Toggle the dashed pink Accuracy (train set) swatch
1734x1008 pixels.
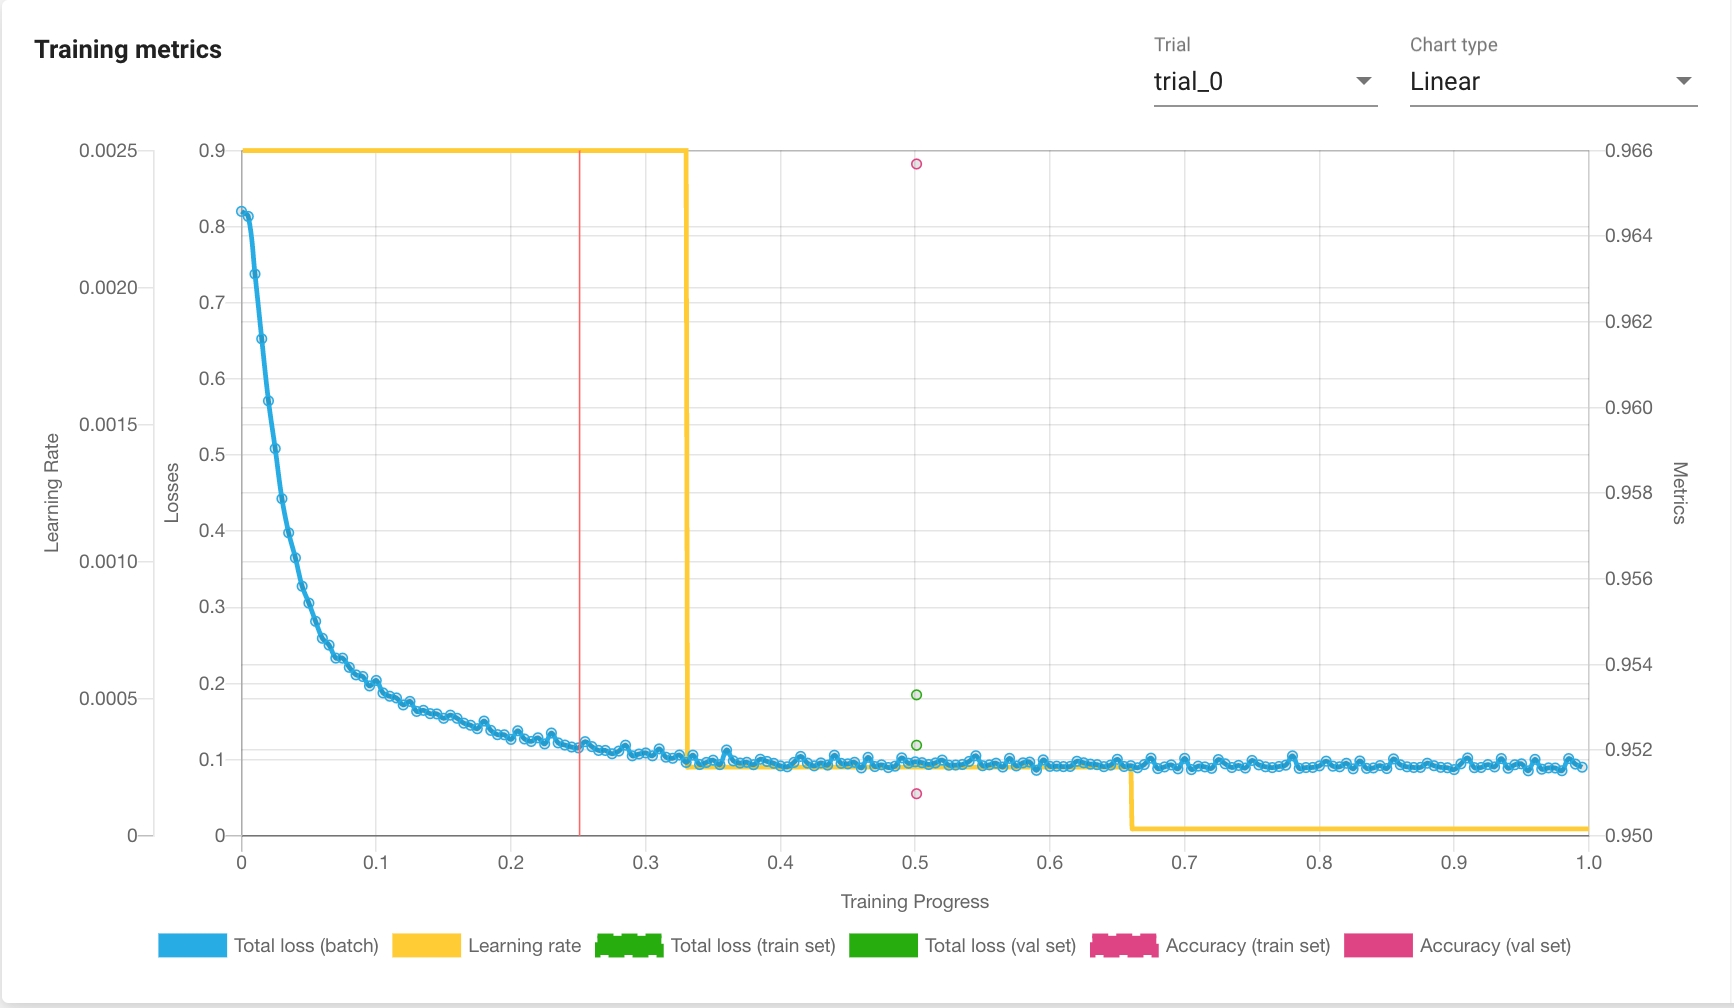click(1124, 946)
